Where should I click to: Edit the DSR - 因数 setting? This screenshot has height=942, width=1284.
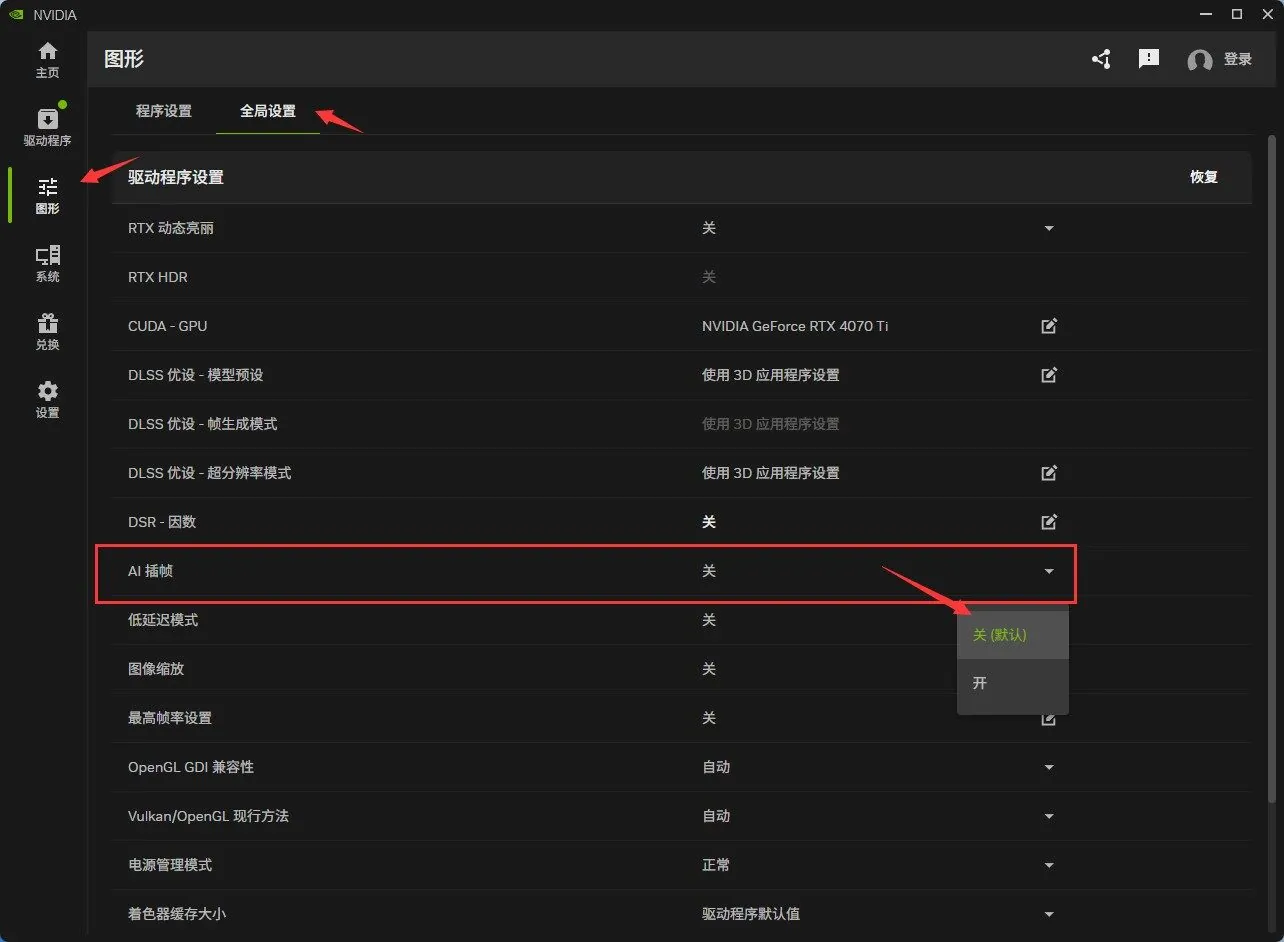[x=1049, y=522]
